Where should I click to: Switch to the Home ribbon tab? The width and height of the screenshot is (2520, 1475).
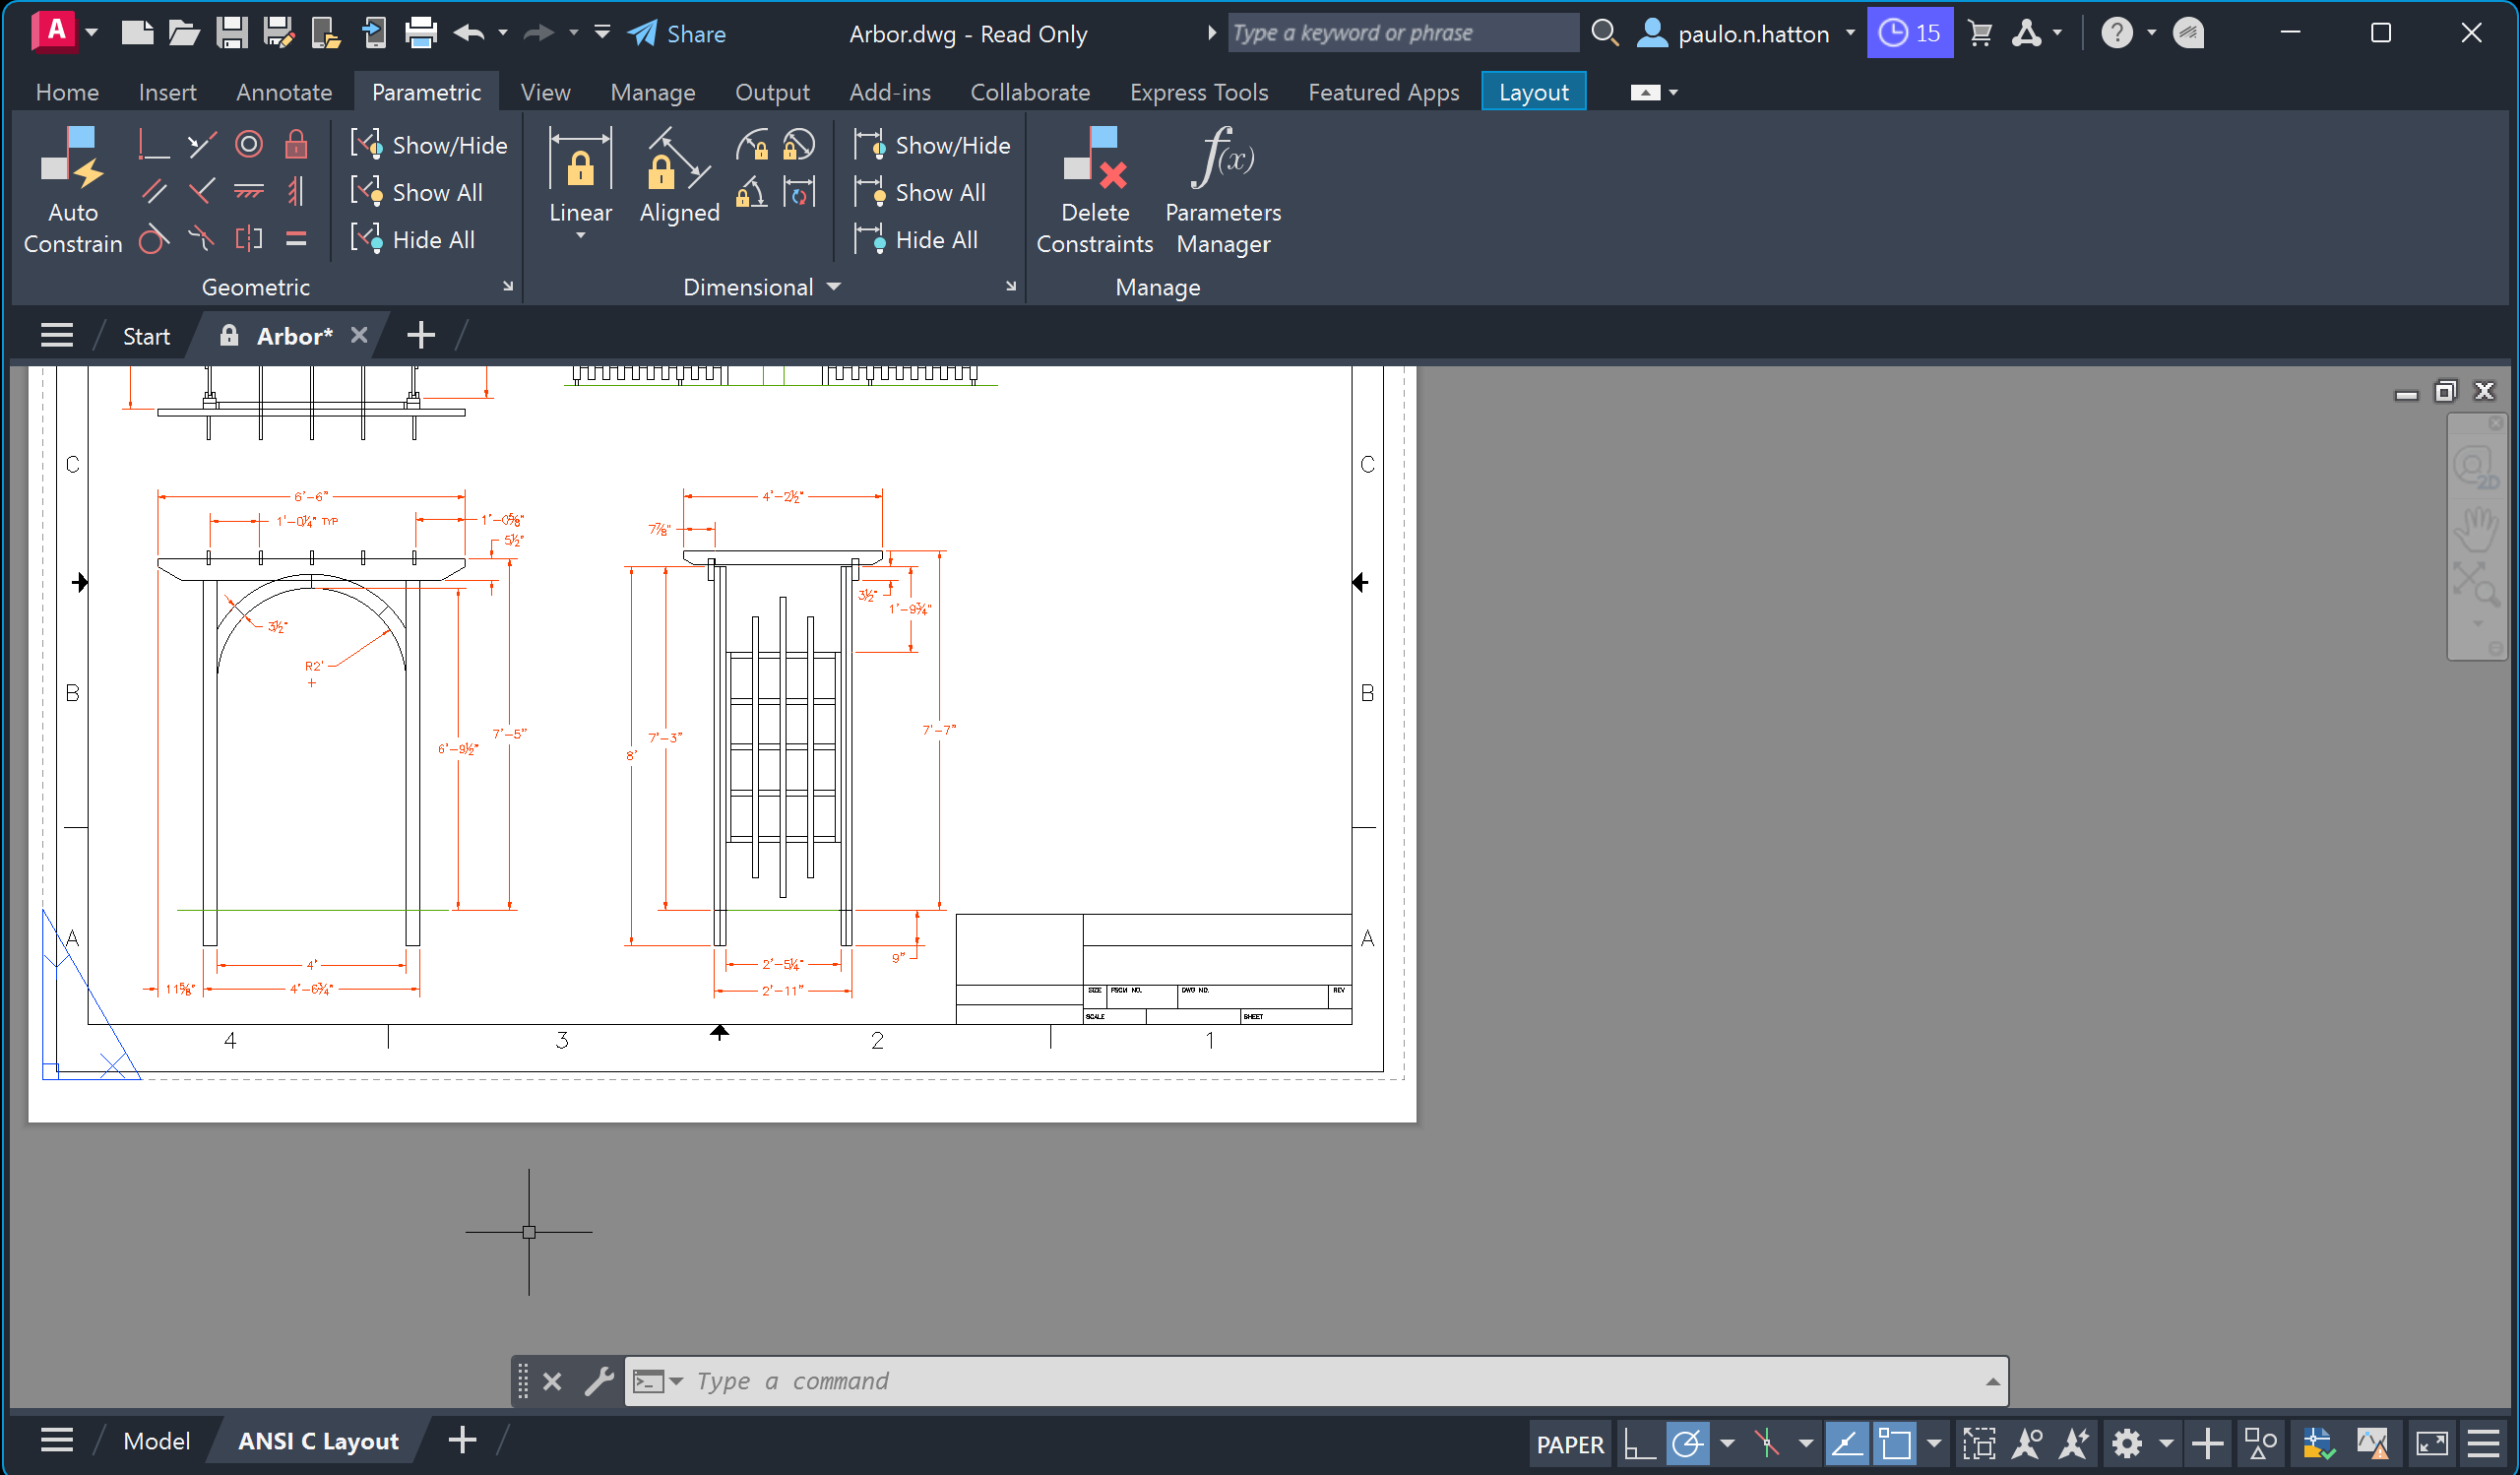(x=67, y=92)
